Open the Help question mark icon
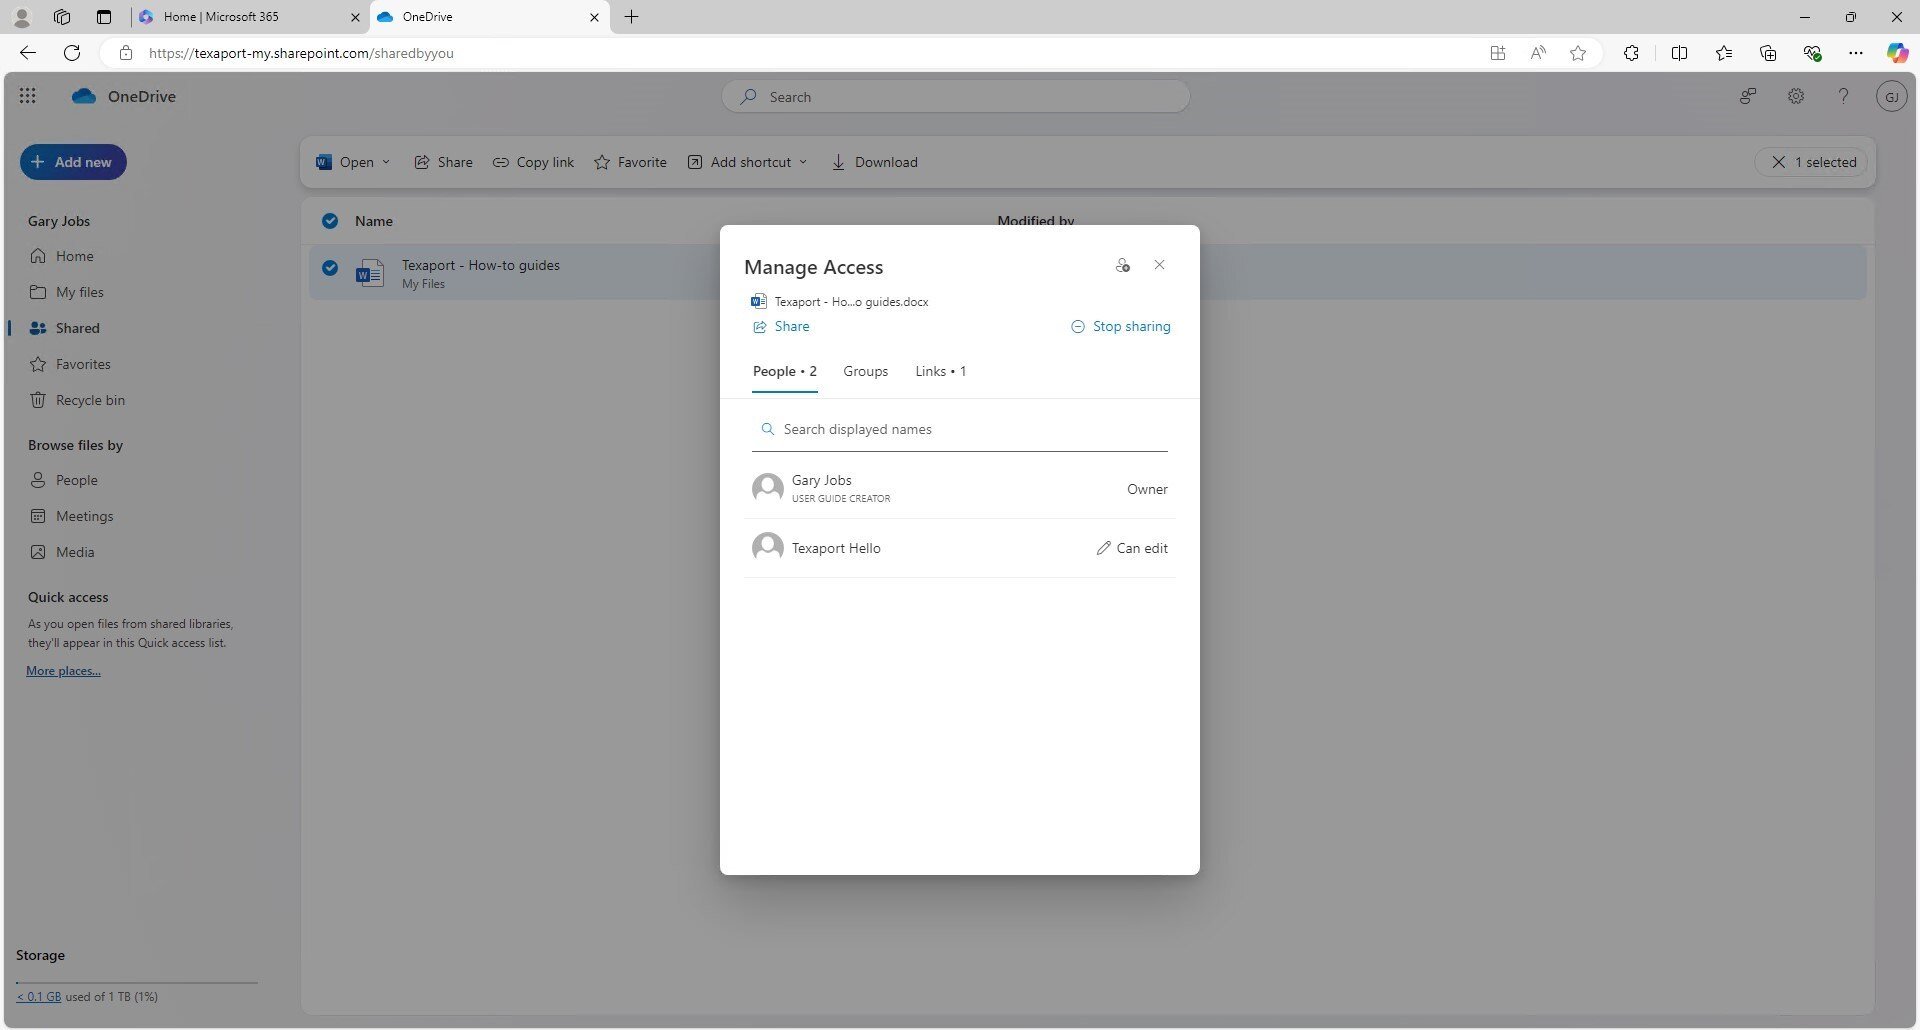1920x1030 pixels. [x=1844, y=96]
